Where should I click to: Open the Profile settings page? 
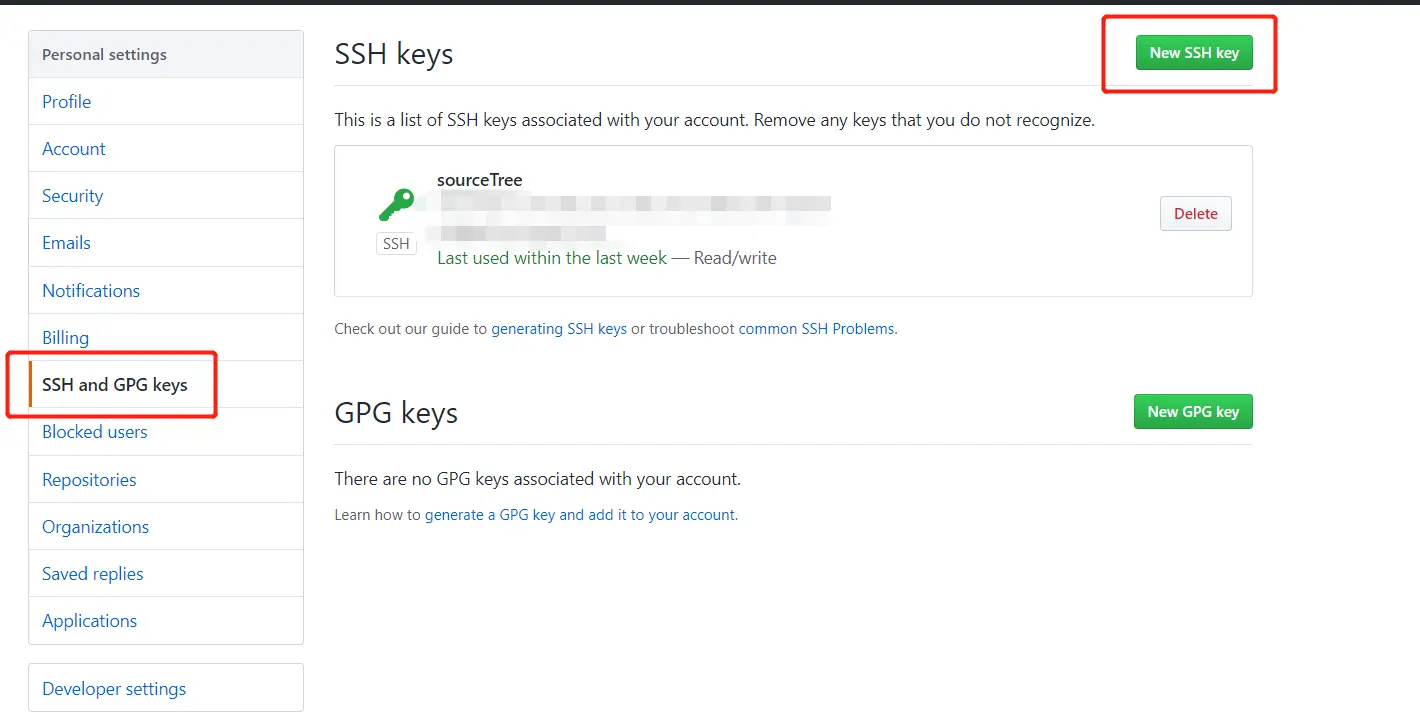click(66, 102)
